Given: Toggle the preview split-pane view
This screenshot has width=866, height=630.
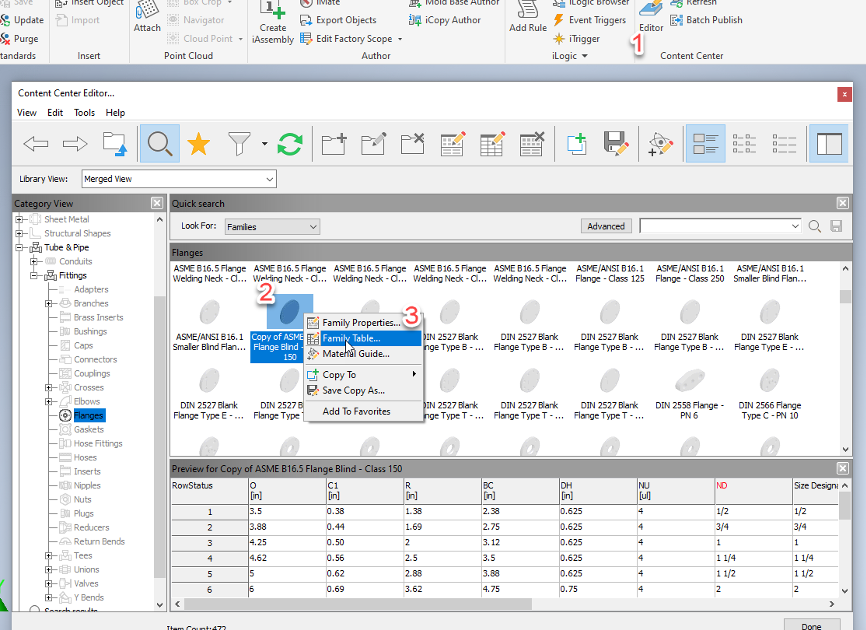Looking at the screenshot, I should point(829,143).
